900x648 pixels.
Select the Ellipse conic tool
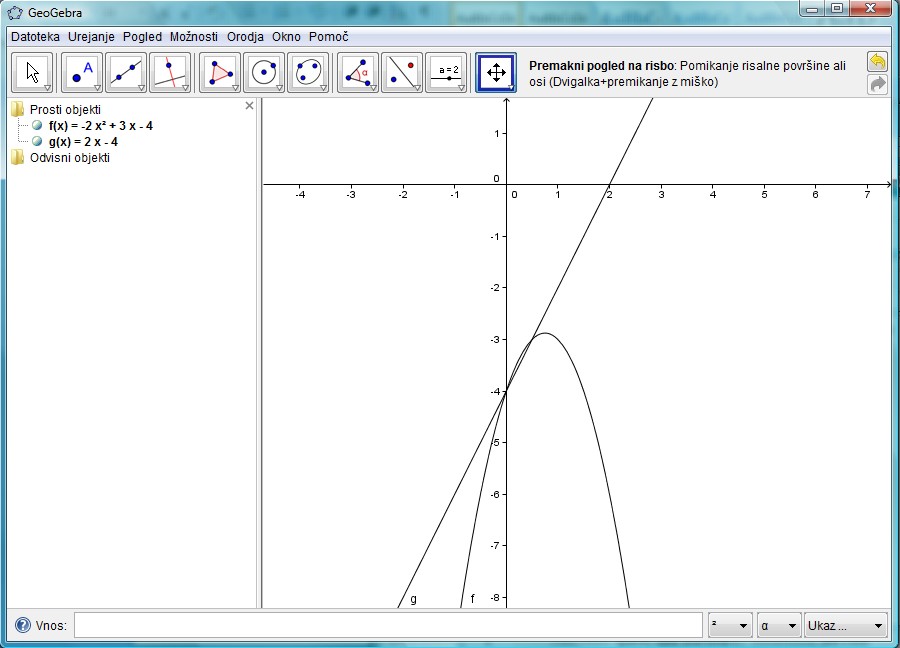coord(308,72)
